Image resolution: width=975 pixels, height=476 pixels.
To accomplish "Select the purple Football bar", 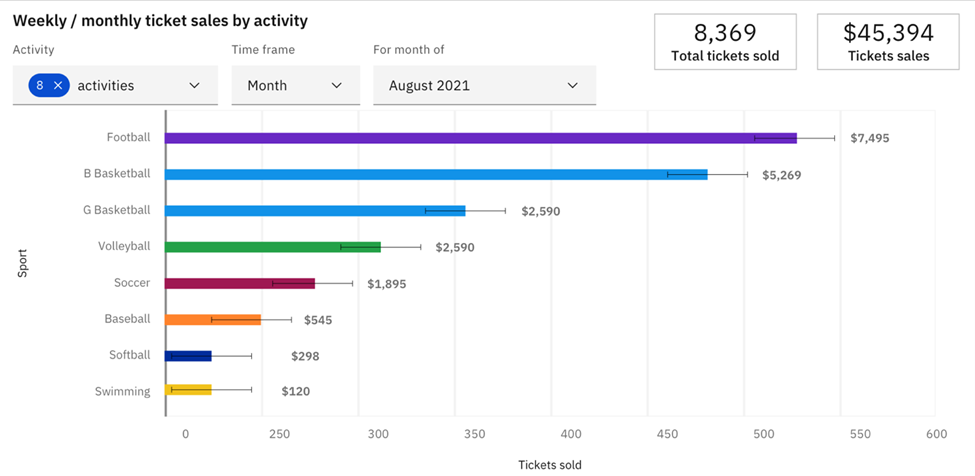I will [x=481, y=138].
